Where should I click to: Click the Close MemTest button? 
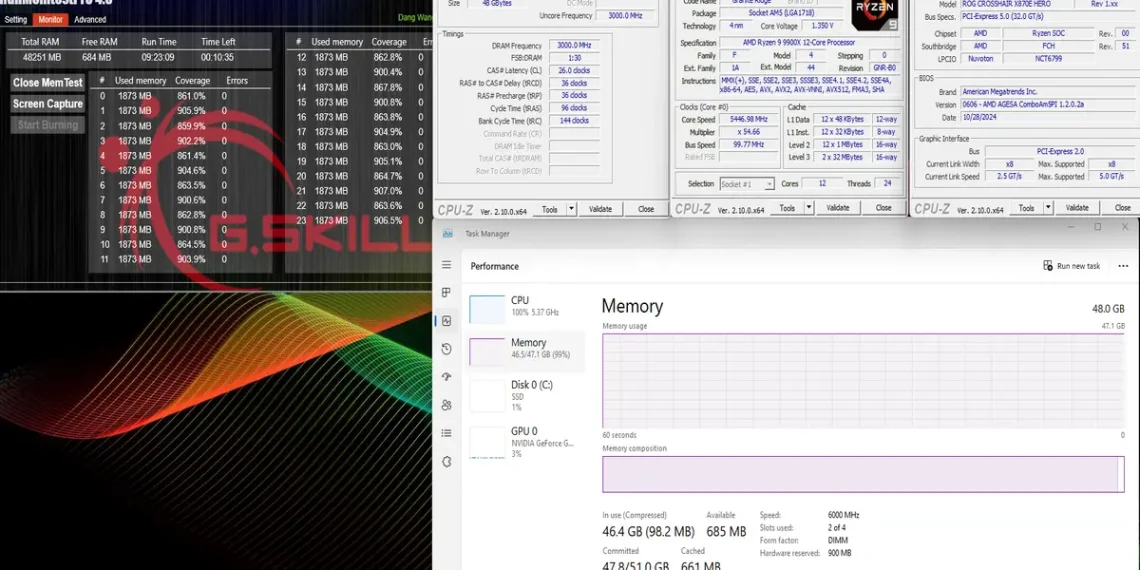[x=47, y=83]
